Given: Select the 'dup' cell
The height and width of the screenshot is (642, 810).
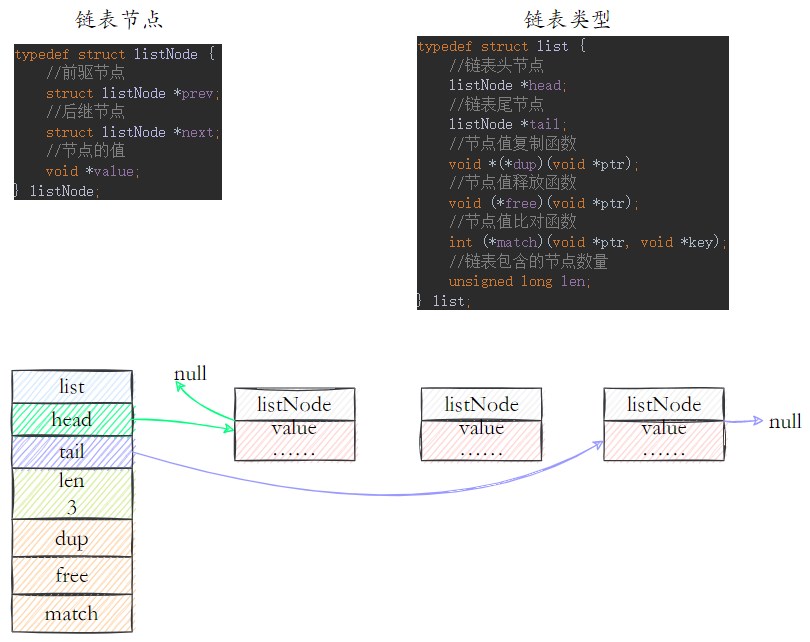Looking at the screenshot, I should tap(72, 538).
